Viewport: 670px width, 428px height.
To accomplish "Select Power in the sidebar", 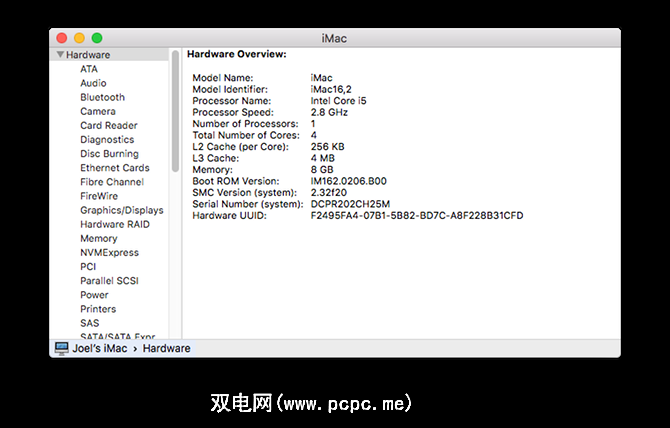I will click(x=94, y=294).
